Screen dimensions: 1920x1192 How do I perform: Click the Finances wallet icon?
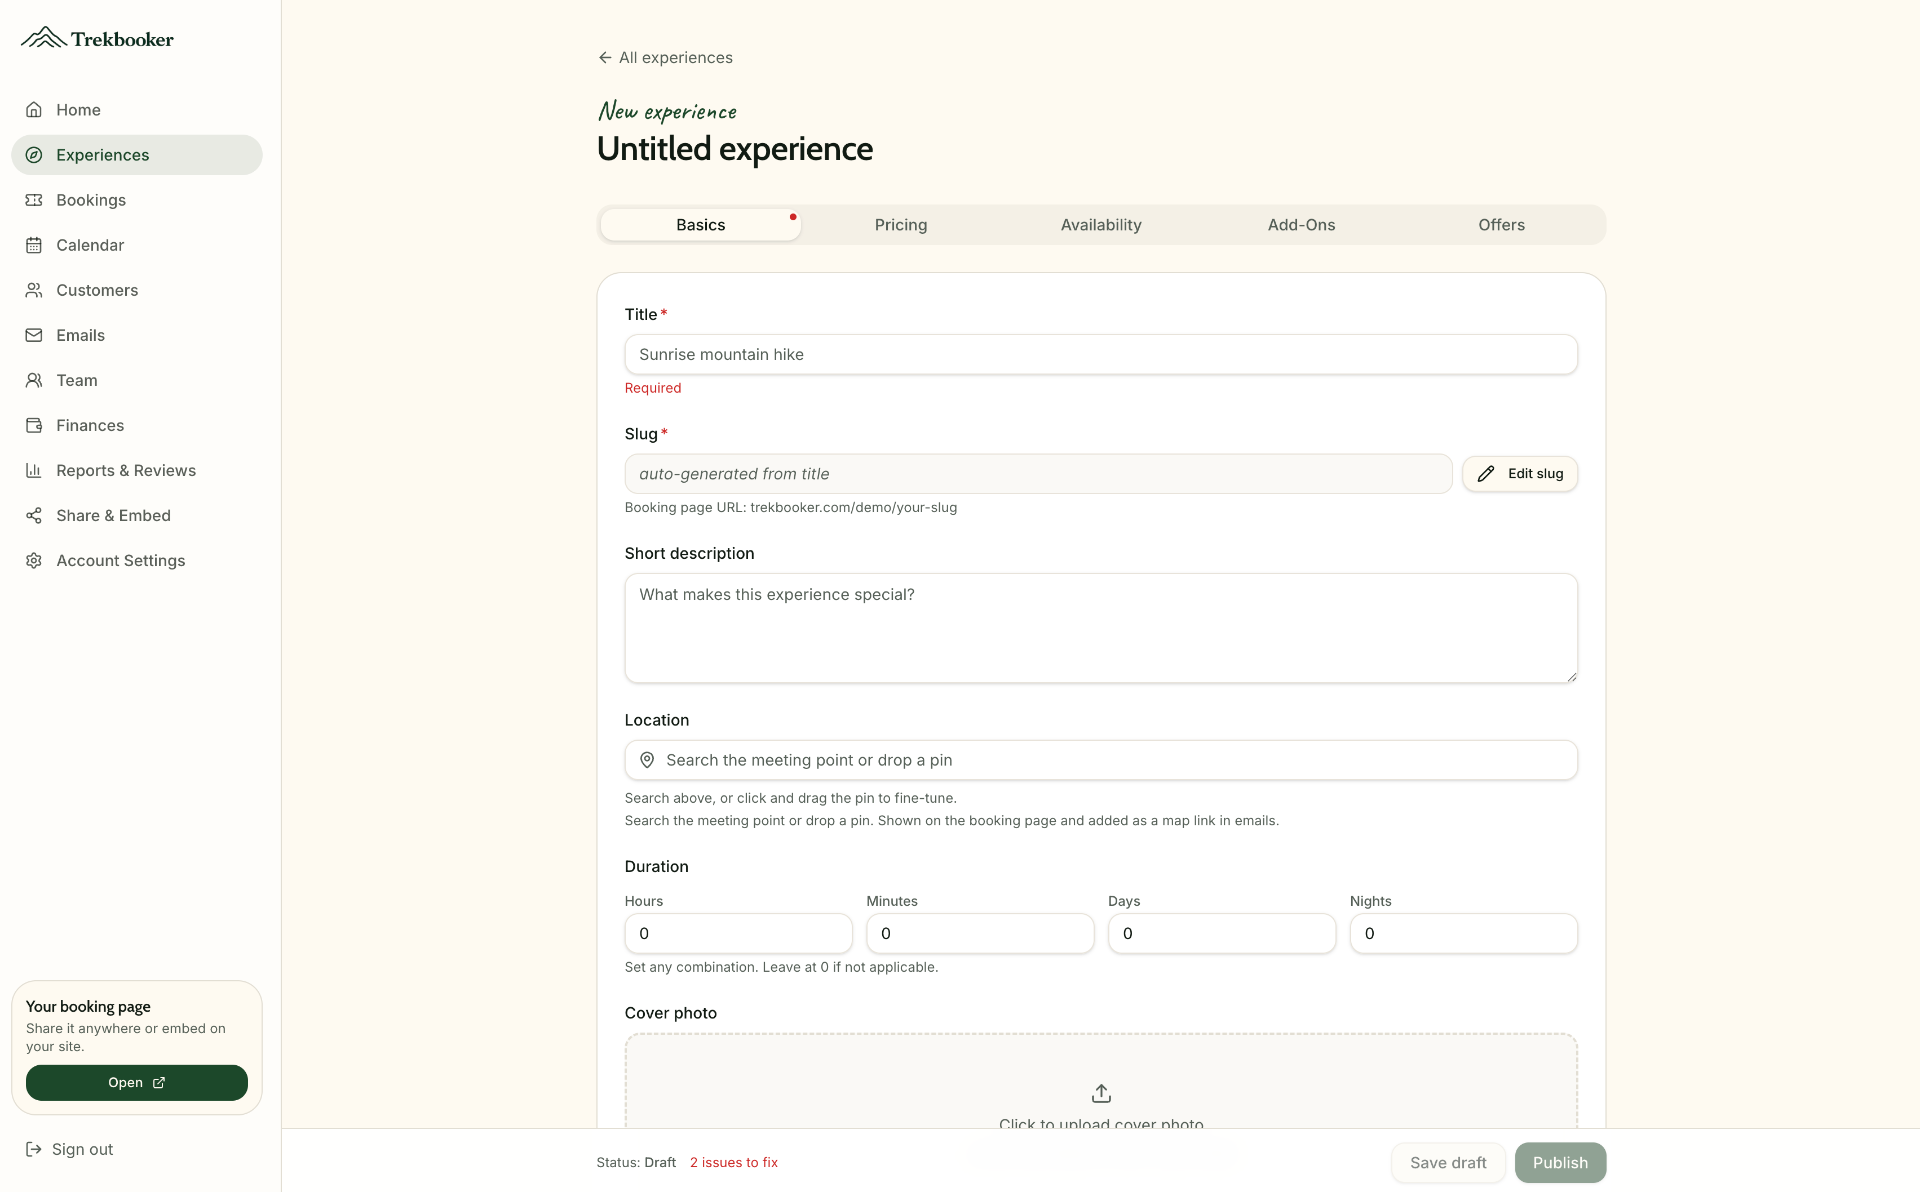[x=34, y=425]
